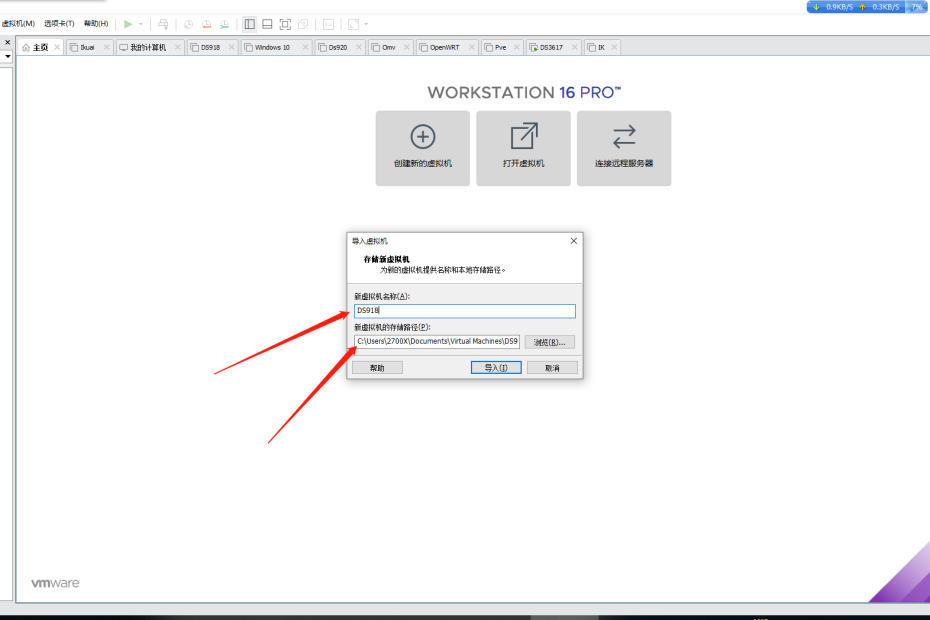Viewport: 930px width, 620px height.
Task: Close the Ds920 tab
Action: [x=359, y=47]
